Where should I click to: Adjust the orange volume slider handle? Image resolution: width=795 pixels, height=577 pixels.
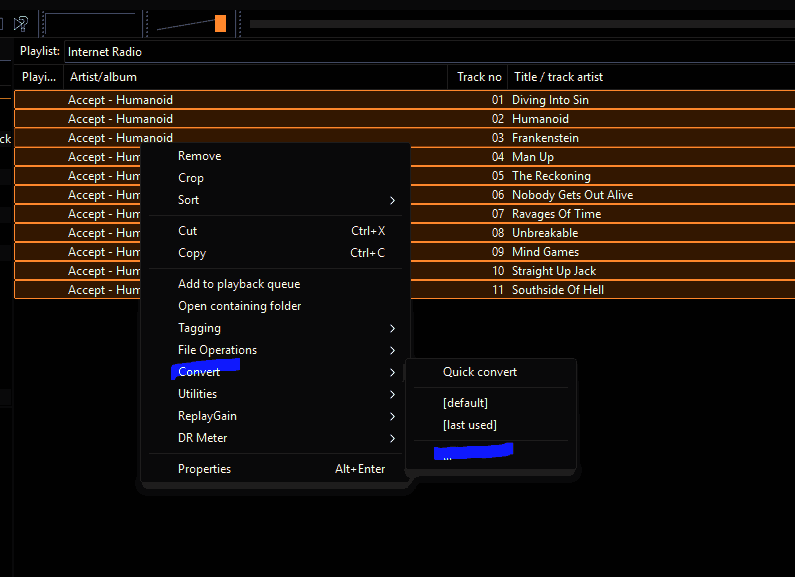click(x=221, y=23)
